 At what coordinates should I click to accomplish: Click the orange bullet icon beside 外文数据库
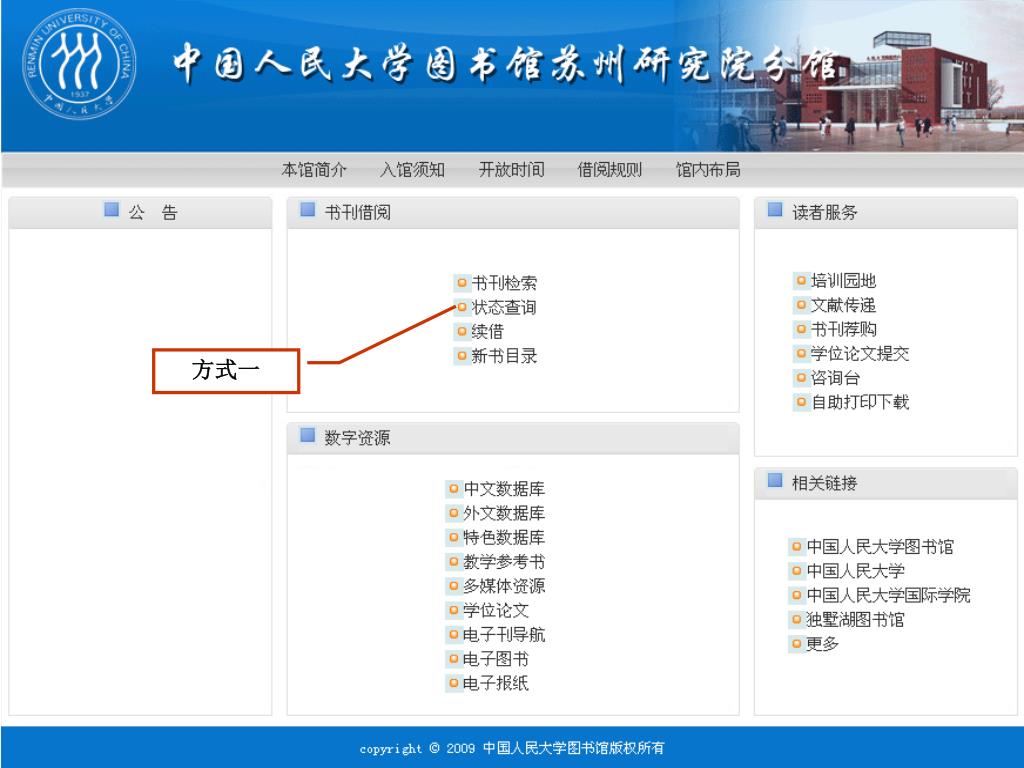click(x=454, y=513)
